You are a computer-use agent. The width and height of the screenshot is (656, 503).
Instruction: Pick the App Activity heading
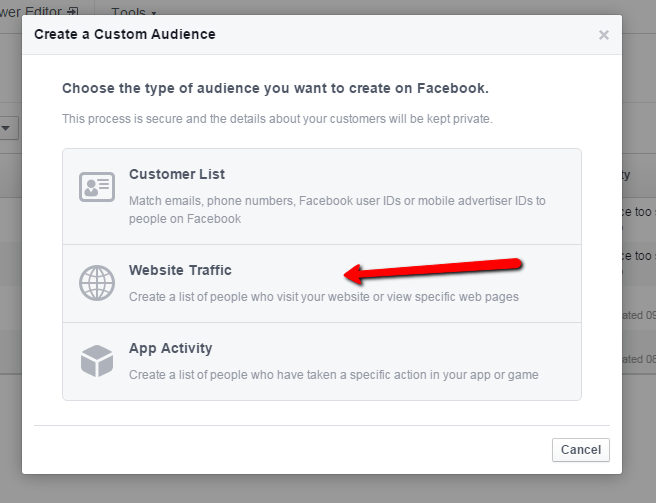tap(170, 348)
